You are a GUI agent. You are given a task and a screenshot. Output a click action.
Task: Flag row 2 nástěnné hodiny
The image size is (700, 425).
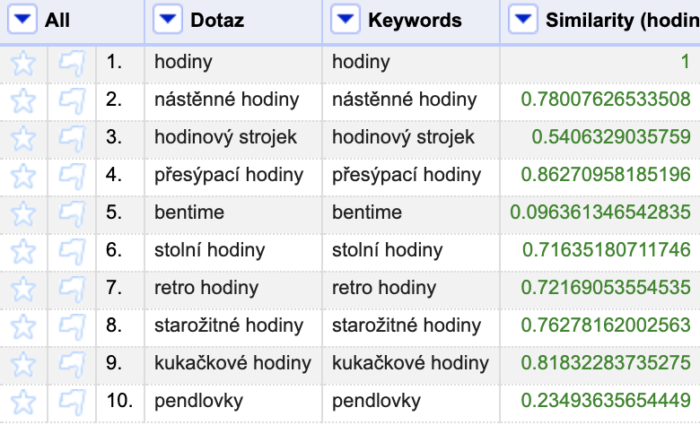[72, 100]
